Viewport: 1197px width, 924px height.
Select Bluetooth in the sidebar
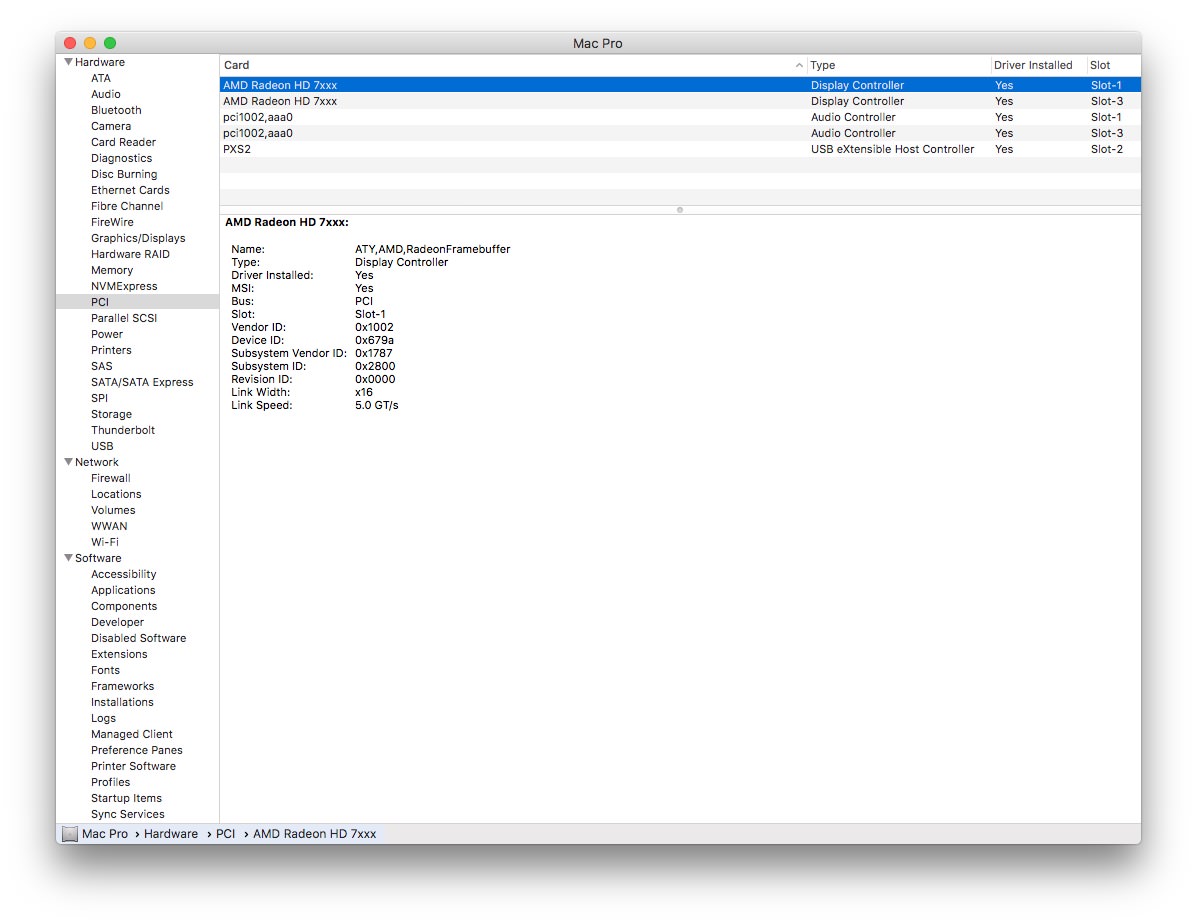116,110
